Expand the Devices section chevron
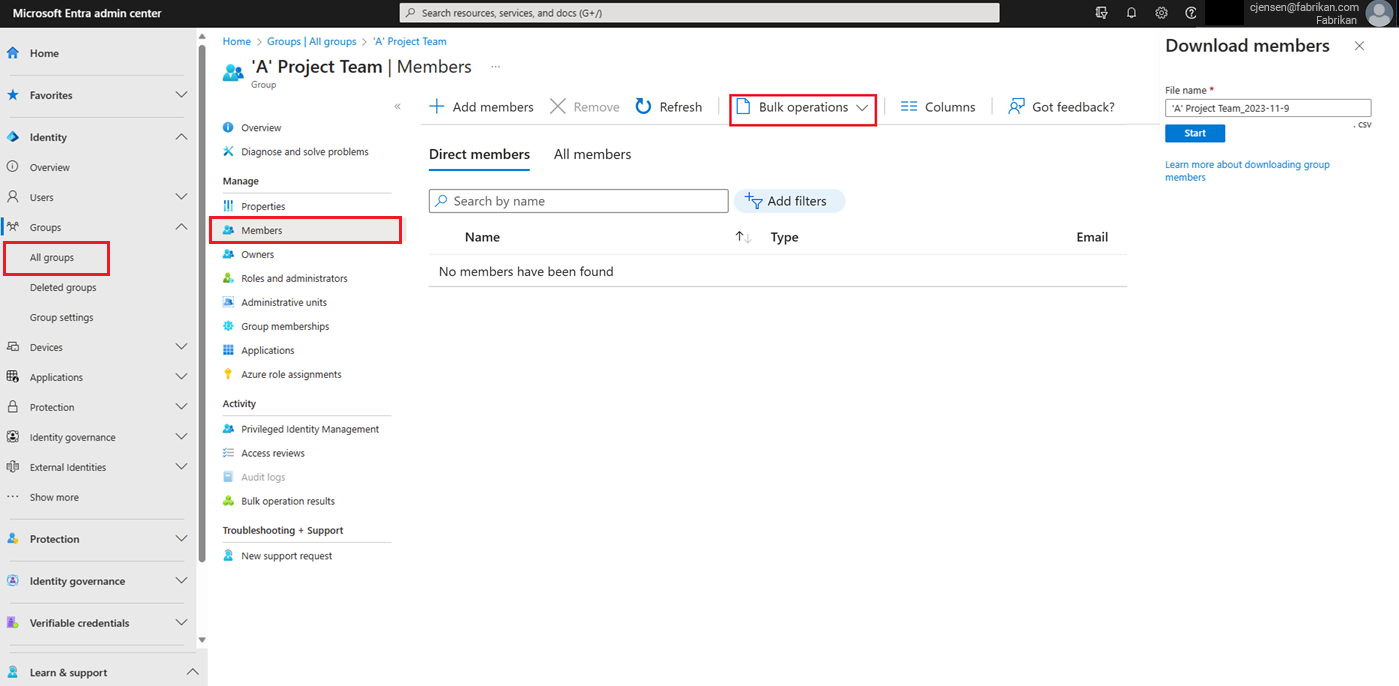The width and height of the screenshot is (1399, 686). coord(181,347)
